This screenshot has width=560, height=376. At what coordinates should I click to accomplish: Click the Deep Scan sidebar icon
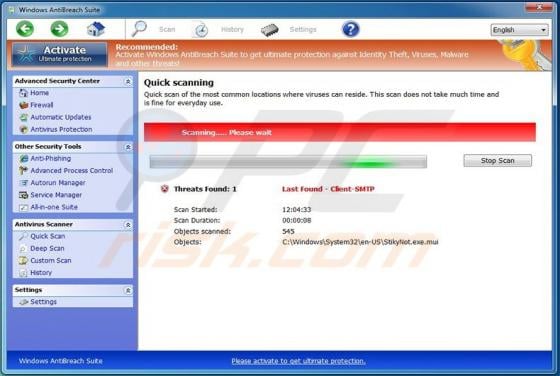pos(24,249)
